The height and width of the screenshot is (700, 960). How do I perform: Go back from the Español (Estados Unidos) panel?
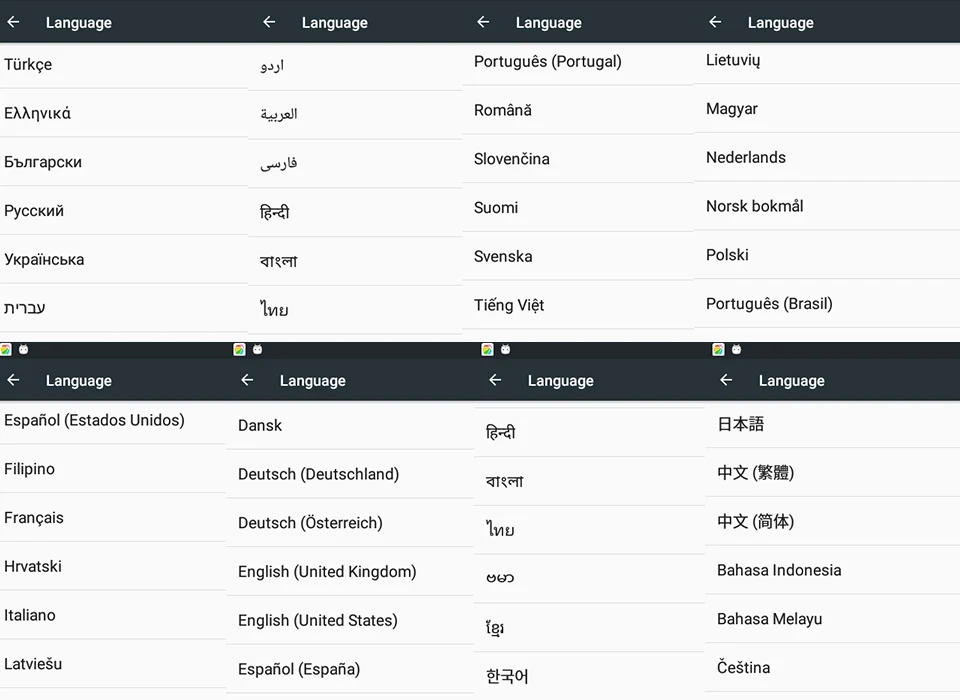(14, 380)
